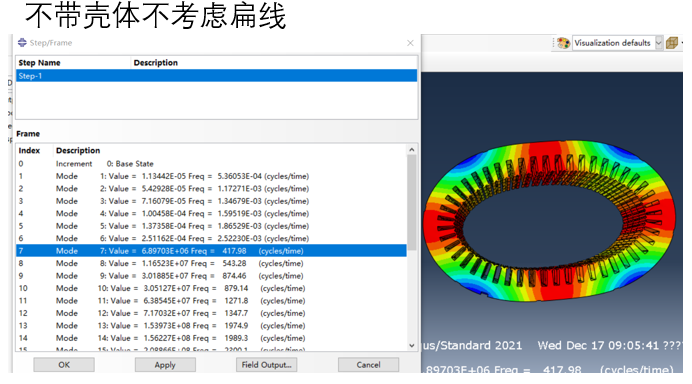The height and width of the screenshot is (384, 692).
Task: Click the Step/Frame dialog title icon
Action: (x=22, y=42)
